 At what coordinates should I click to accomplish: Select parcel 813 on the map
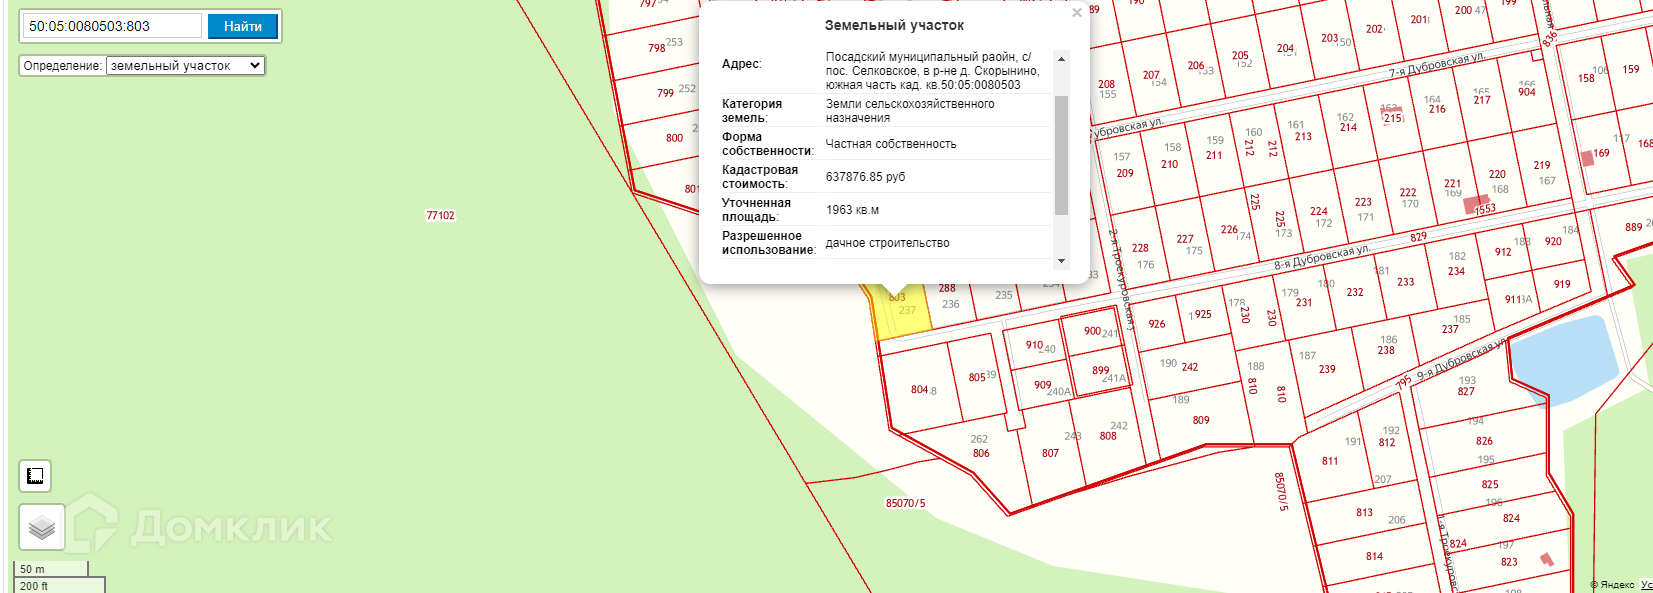point(1365,512)
